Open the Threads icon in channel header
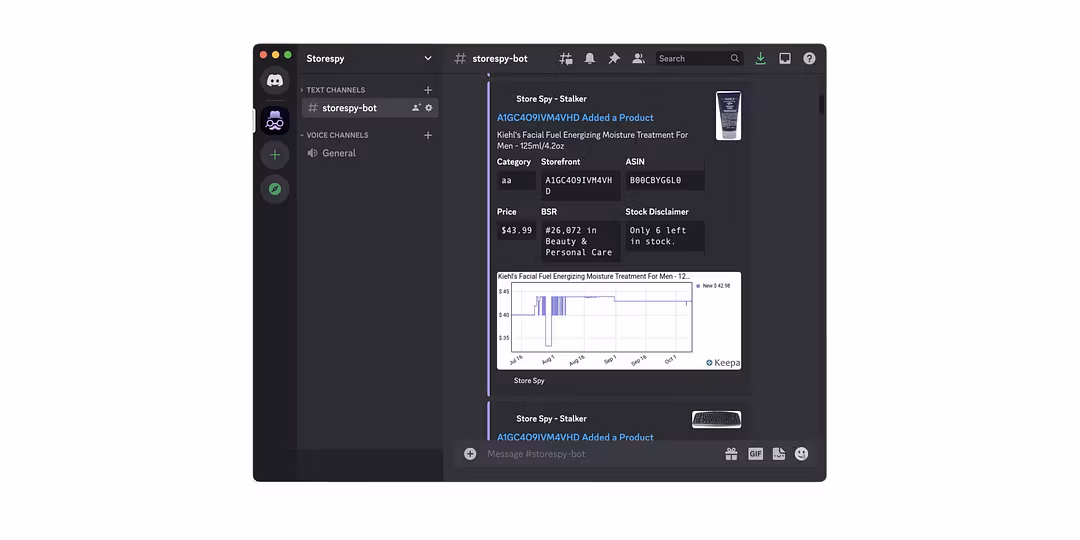1080x540 pixels. (x=566, y=59)
